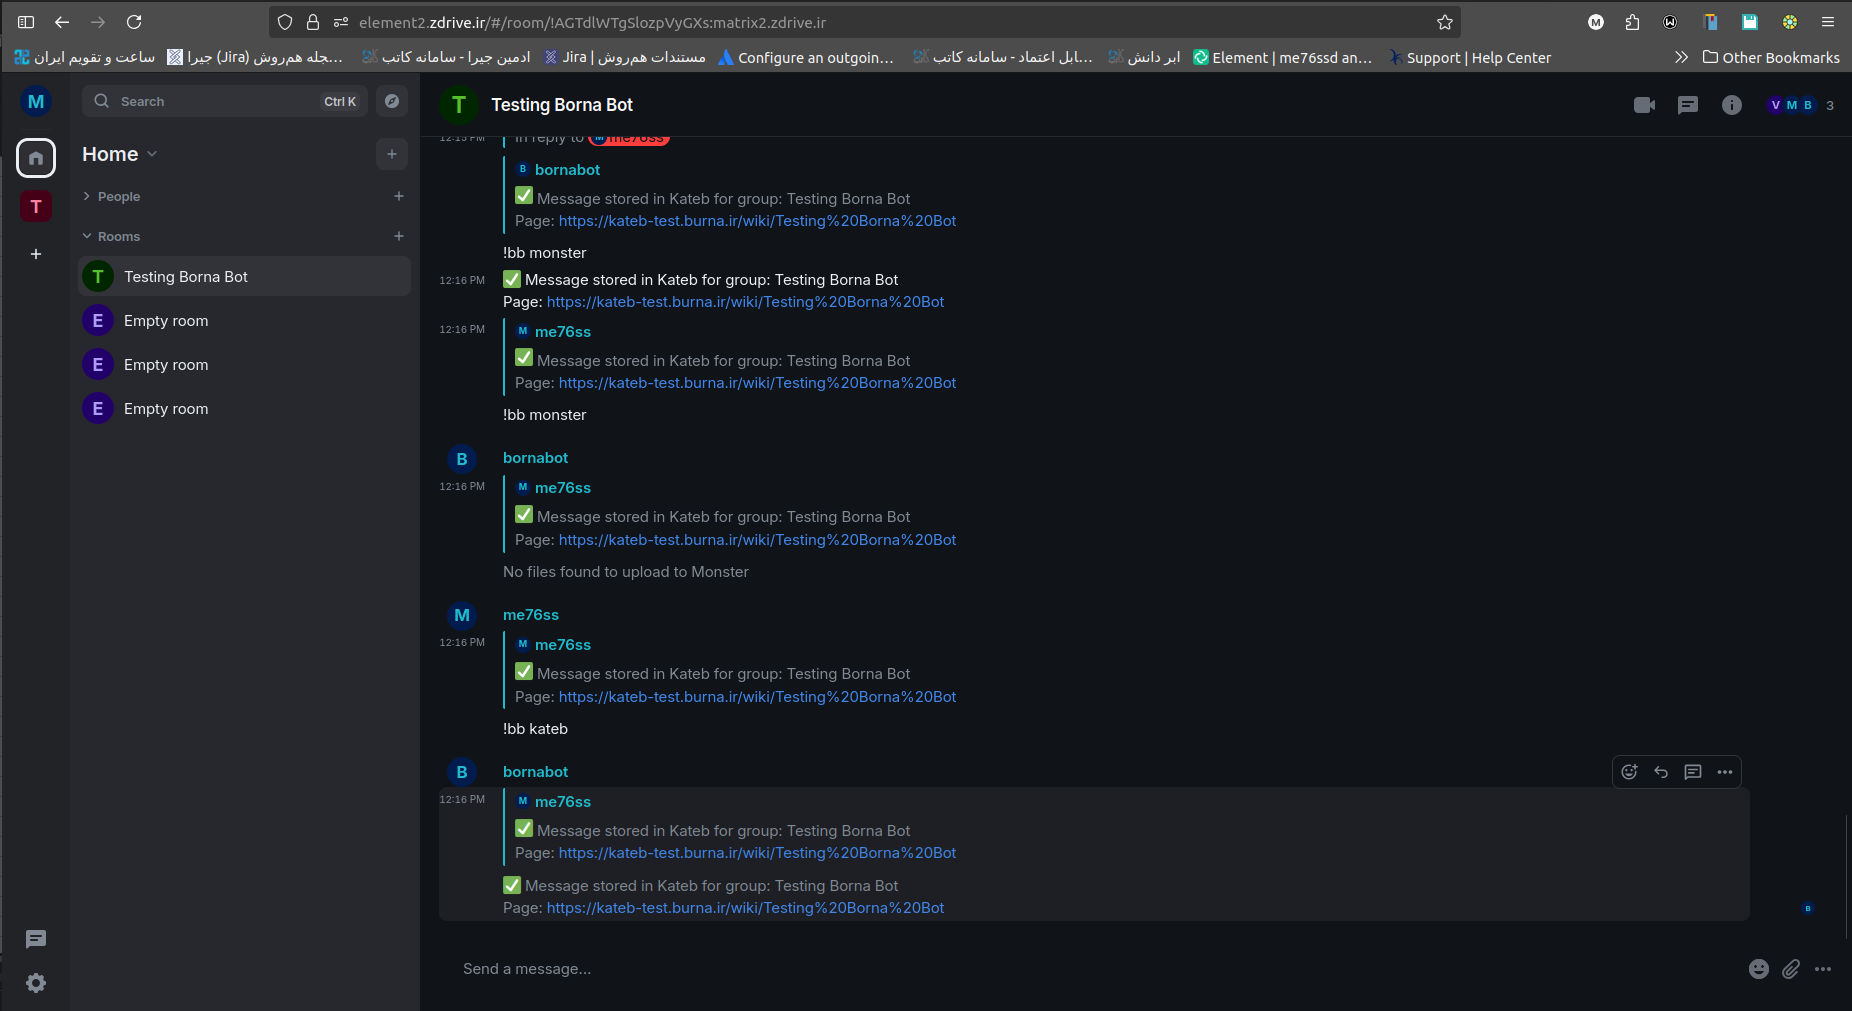Click the plus button beside Home

(x=392, y=154)
